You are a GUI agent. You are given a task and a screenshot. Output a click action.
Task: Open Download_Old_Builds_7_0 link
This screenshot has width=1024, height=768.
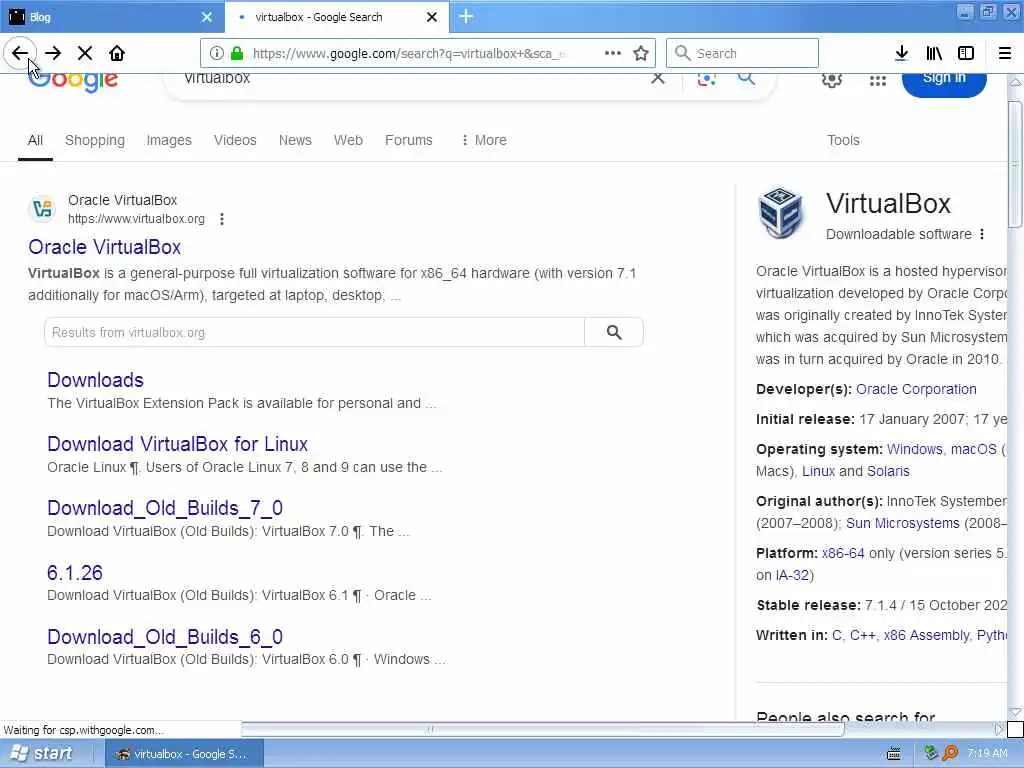[x=165, y=508]
